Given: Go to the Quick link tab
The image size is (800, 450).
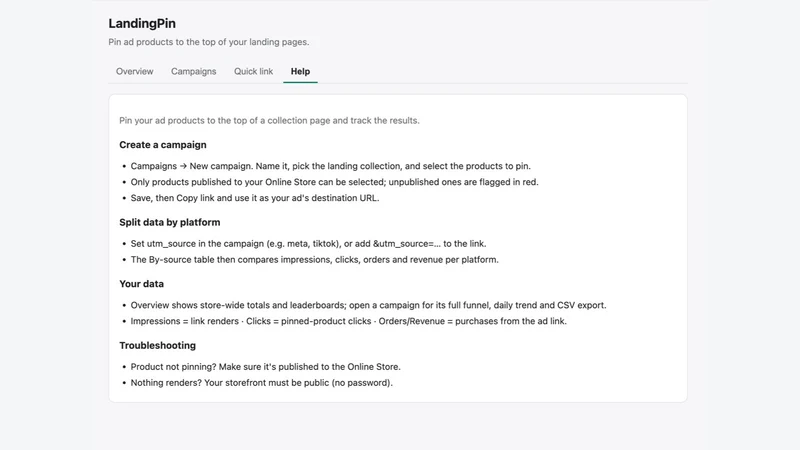Looking at the screenshot, I should pos(254,71).
